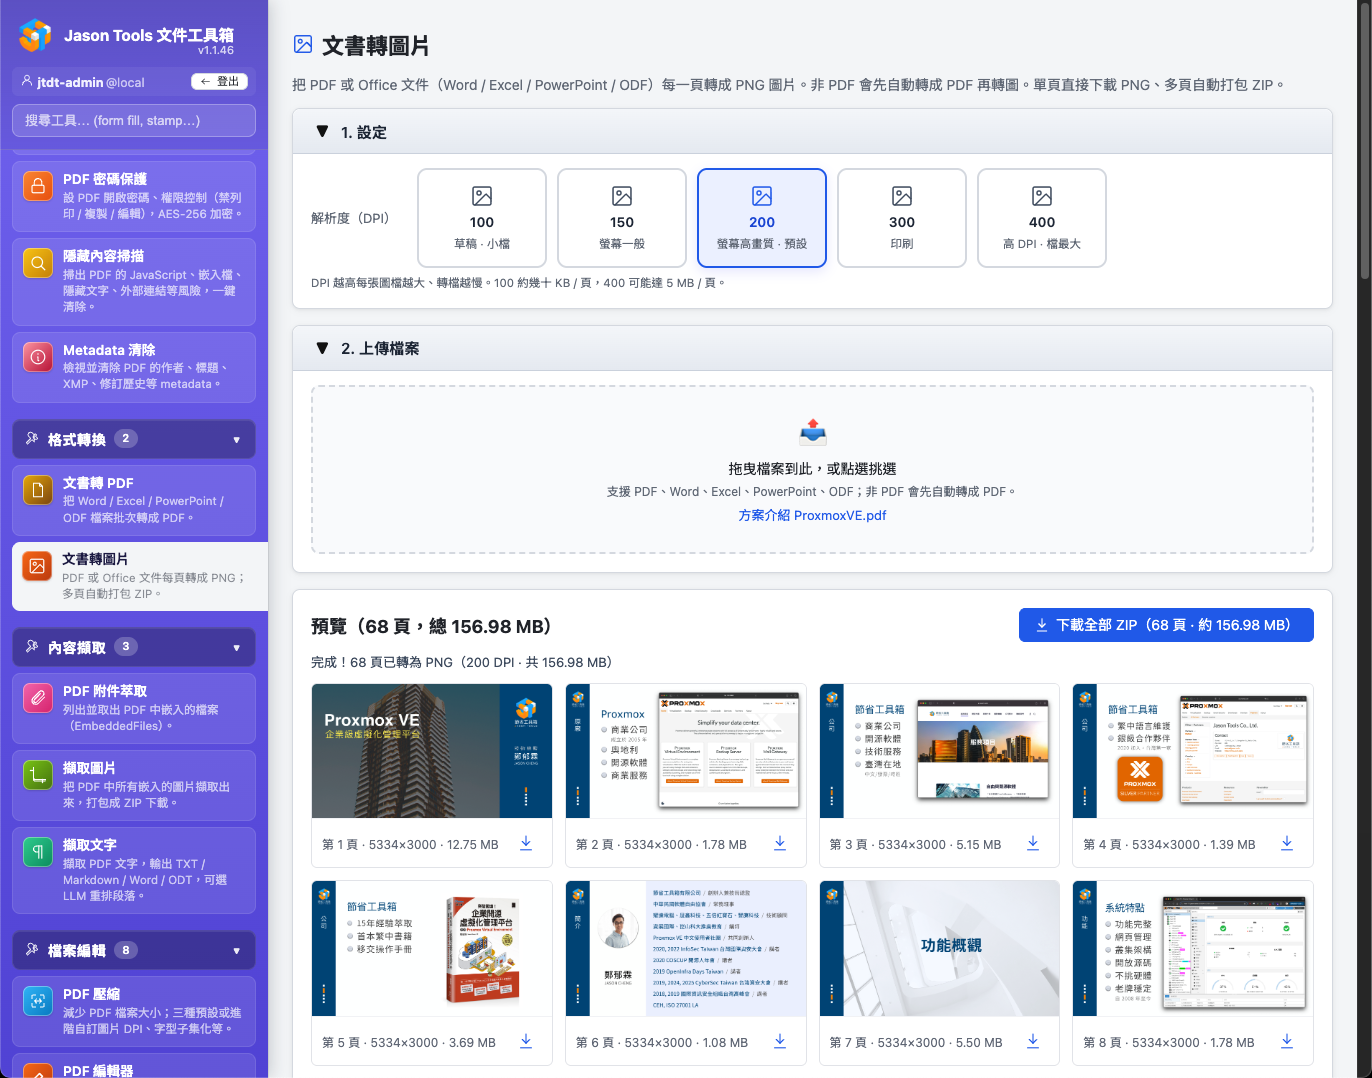1372x1078 pixels.
Task: Click the 下載全部 ZIP button
Action: point(1165,625)
